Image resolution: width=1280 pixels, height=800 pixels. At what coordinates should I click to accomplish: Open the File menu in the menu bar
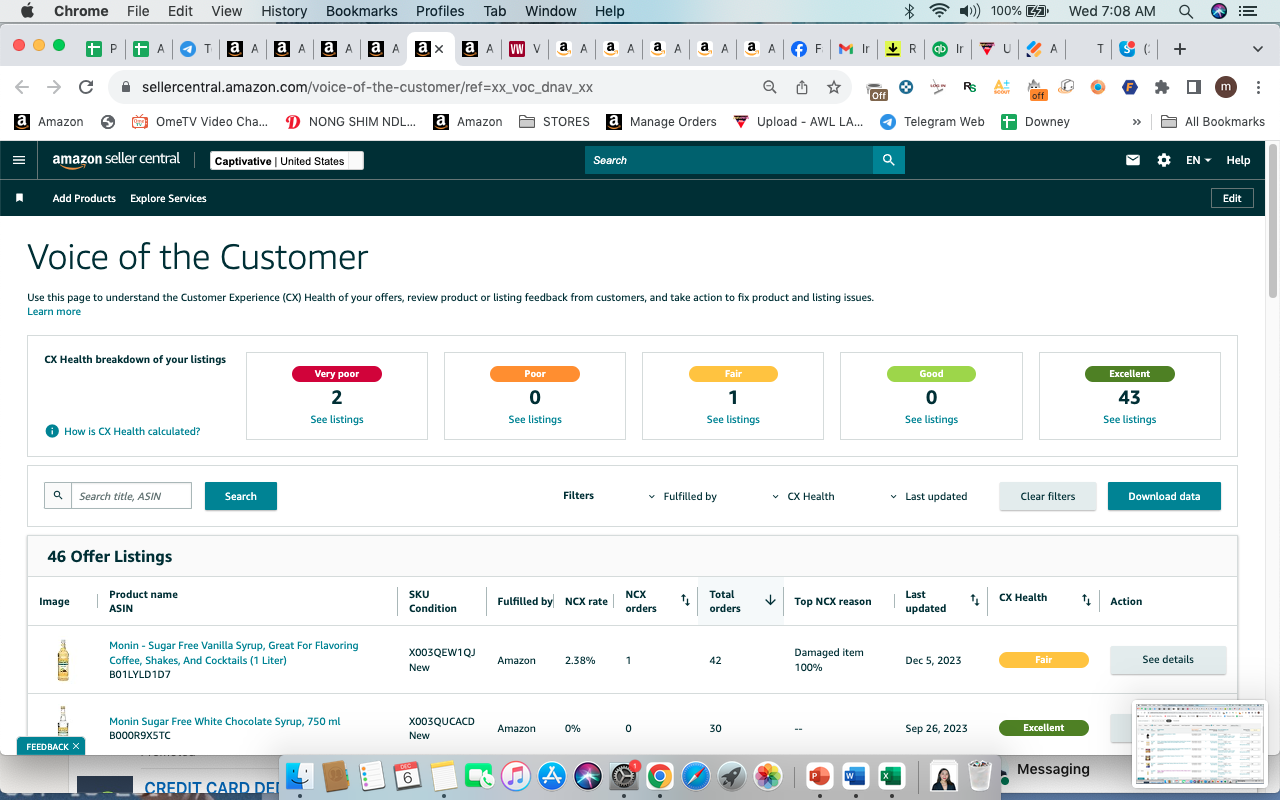pyautogui.click(x=138, y=11)
